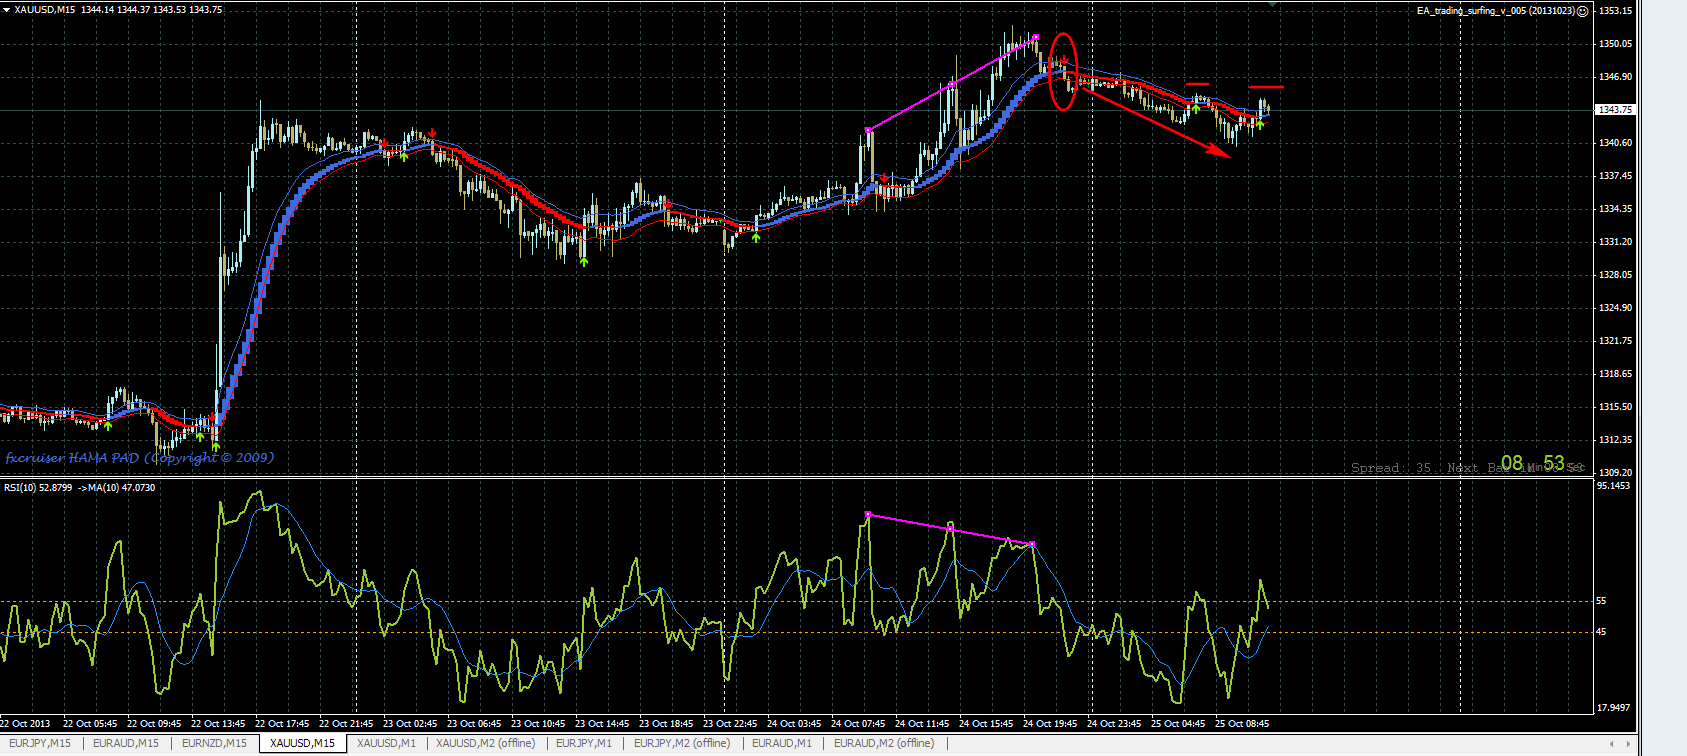This screenshot has width=1687, height=756.
Task: Click the EA_trading_surfing_v_005 expert label
Action: click(1495, 11)
